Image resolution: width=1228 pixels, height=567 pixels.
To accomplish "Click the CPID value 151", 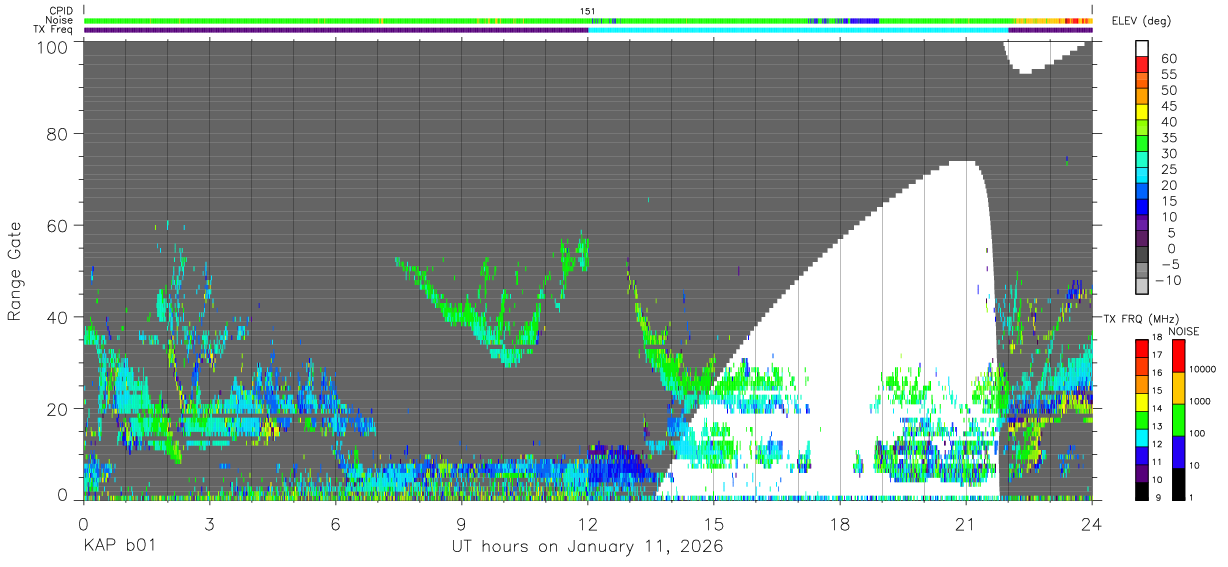I will point(588,11).
